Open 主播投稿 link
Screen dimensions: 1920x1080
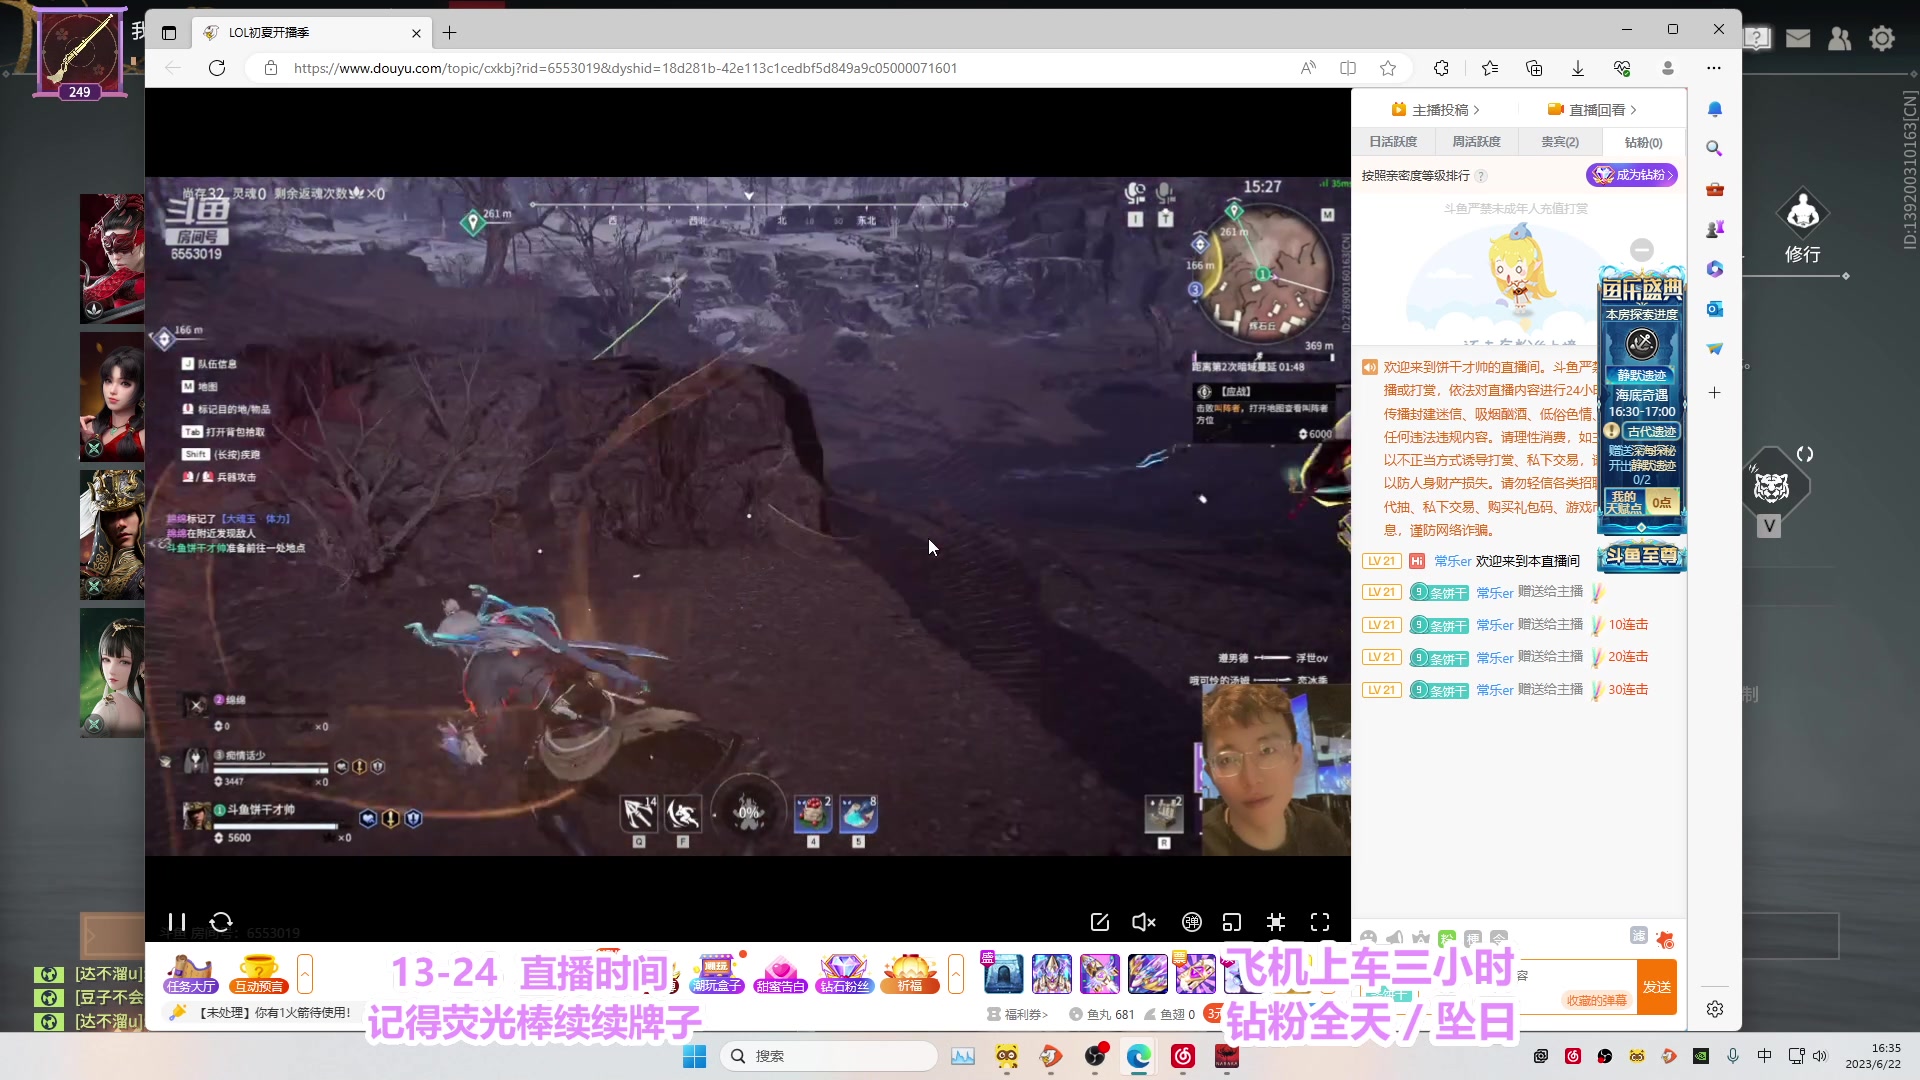pos(1435,110)
